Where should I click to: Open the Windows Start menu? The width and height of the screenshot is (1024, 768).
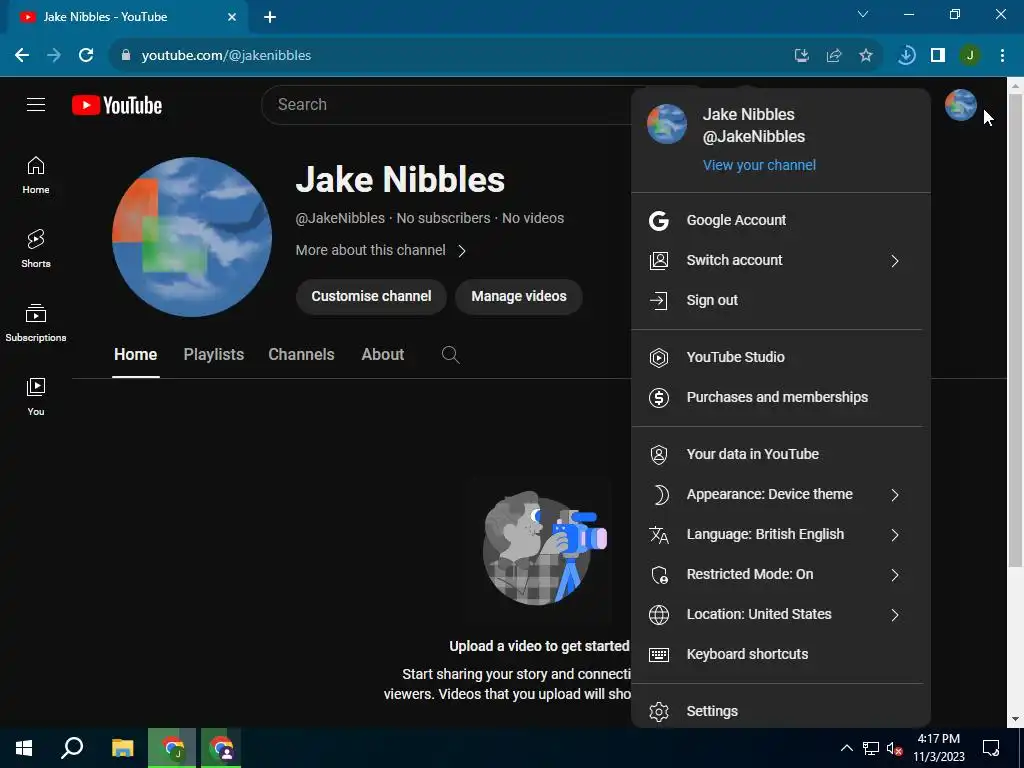[24, 748]
